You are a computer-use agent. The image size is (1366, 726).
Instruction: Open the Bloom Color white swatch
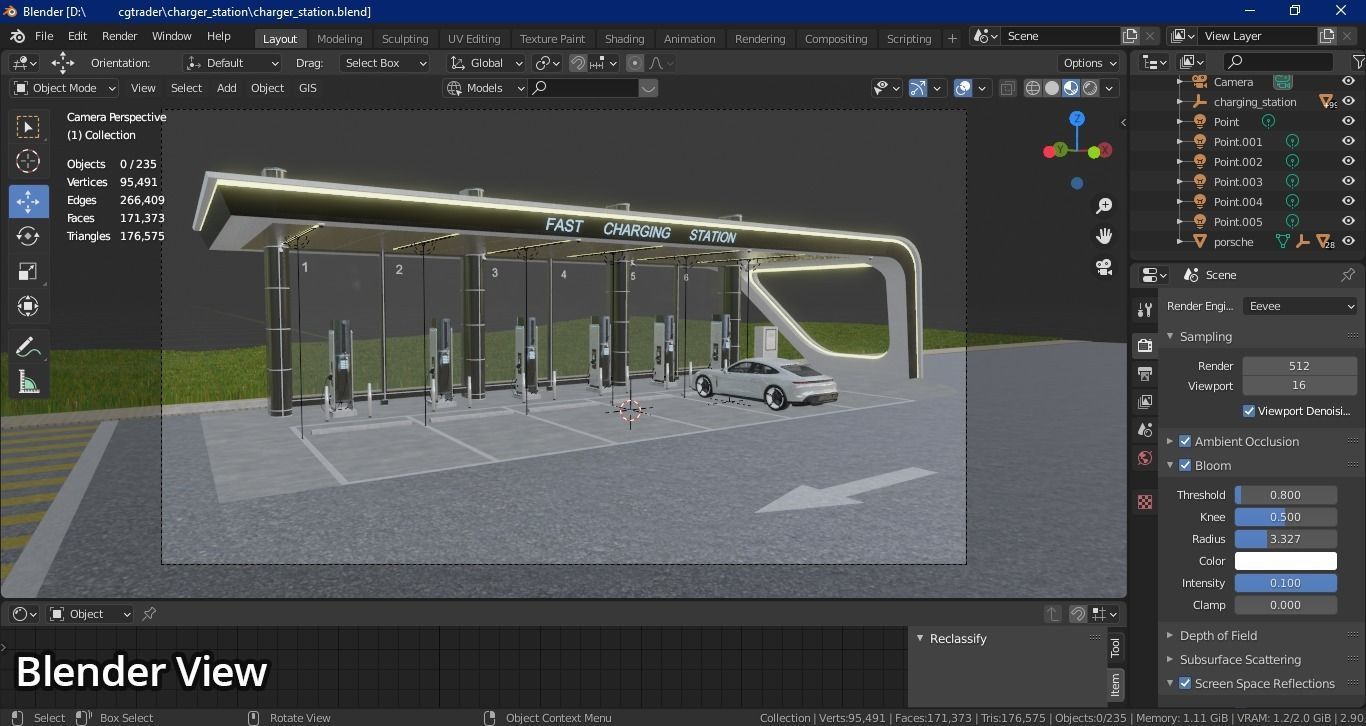1285,561
